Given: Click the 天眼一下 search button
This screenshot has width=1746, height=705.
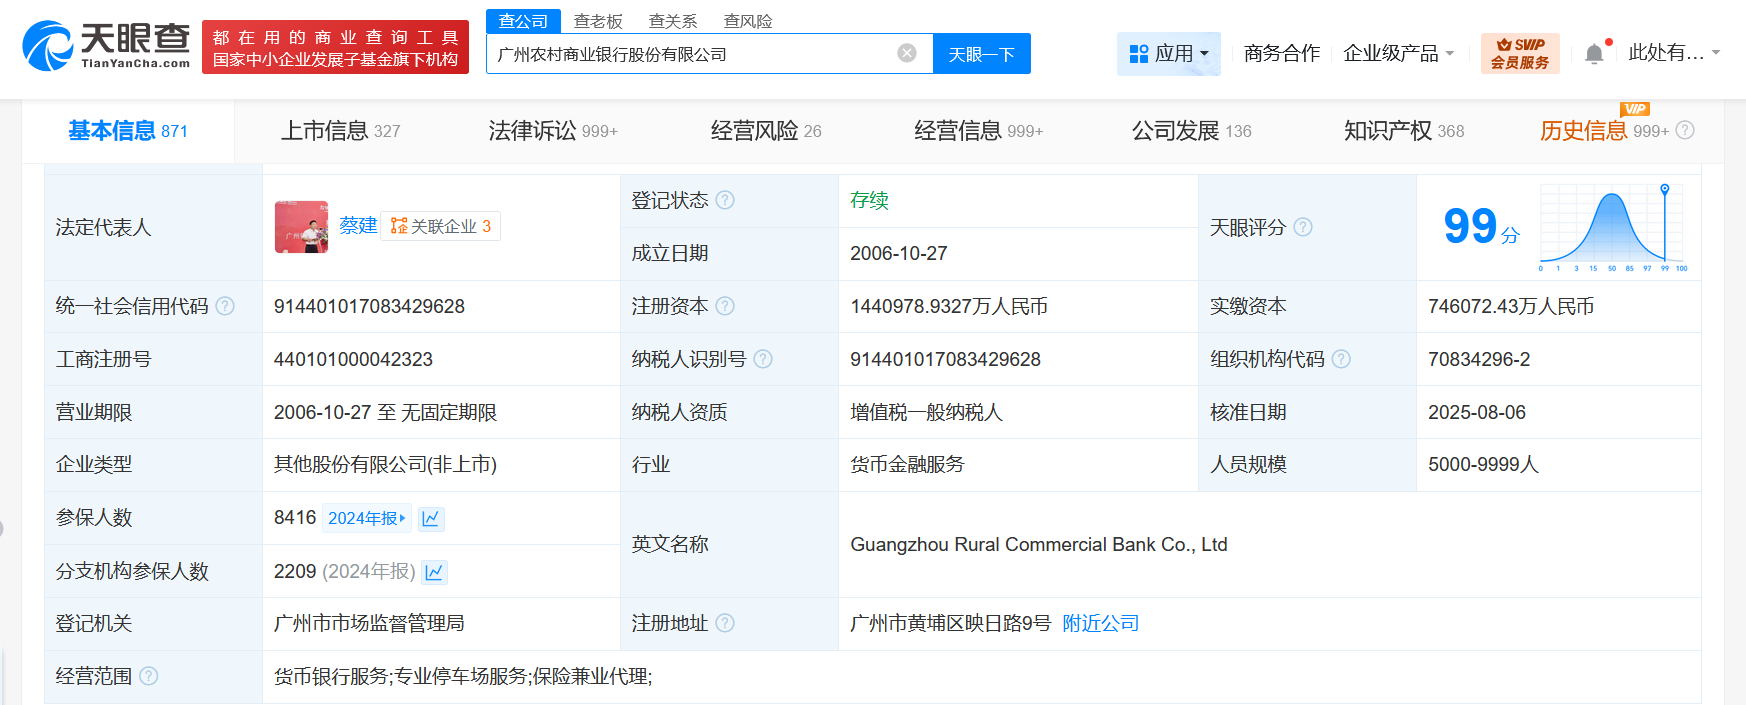Looking at the screenshot, I should 981,54.
